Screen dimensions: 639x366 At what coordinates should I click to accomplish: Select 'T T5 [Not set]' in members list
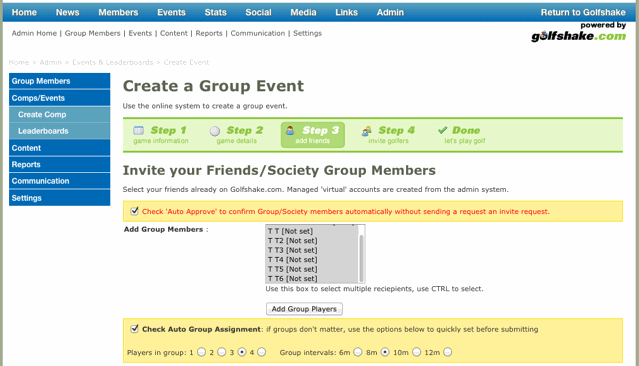tap(312, 269)
